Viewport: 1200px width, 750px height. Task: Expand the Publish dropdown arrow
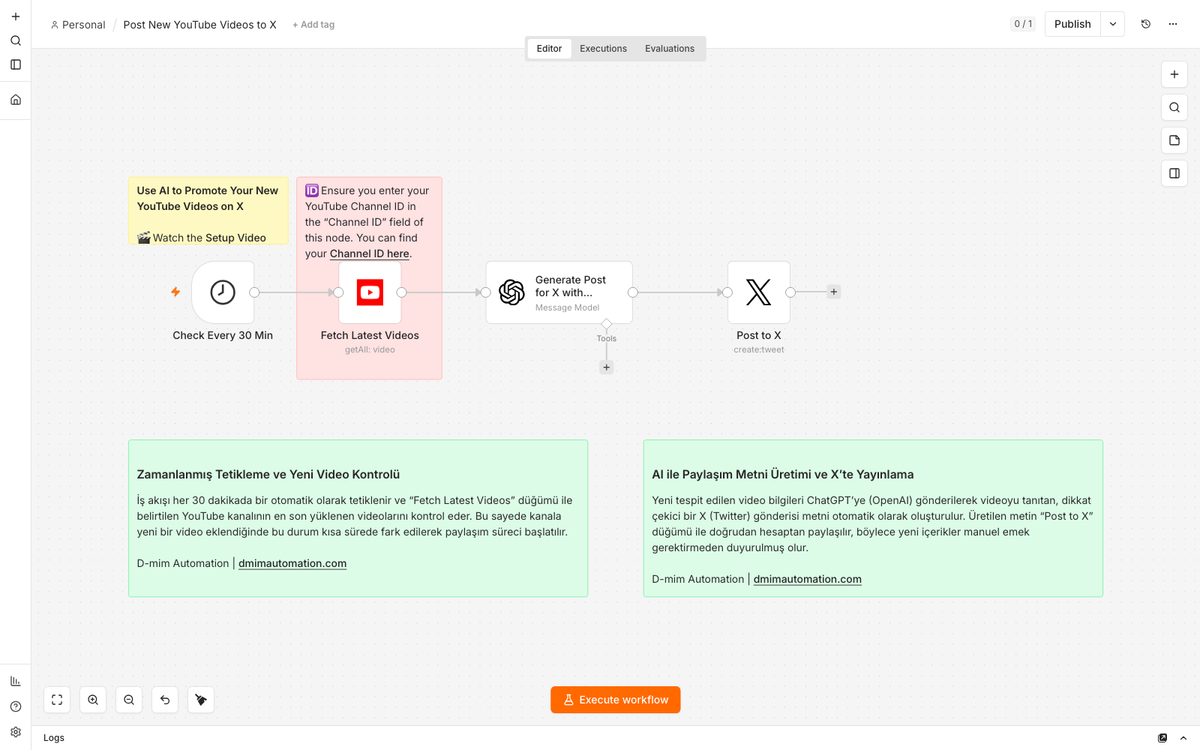pyautogui.click(x=1112, y=24)
